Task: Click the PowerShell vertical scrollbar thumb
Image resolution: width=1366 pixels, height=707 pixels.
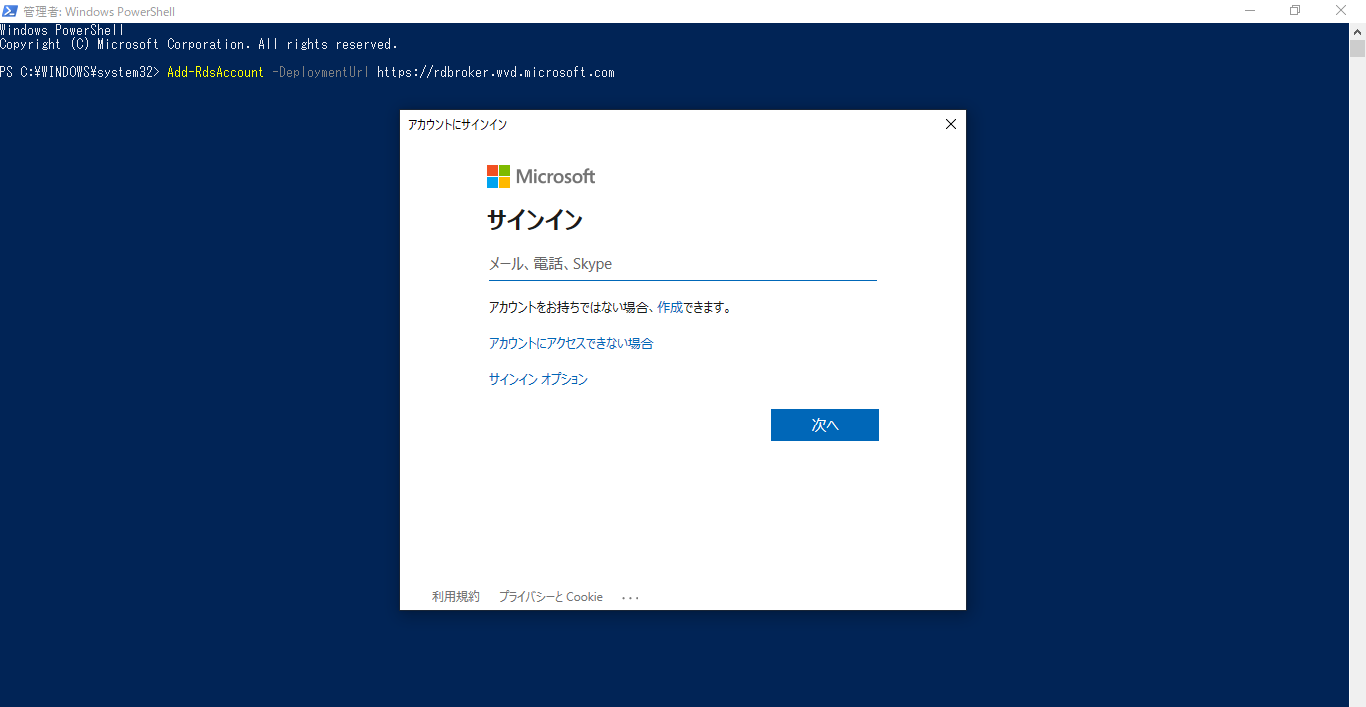Action: point(1357,49)
